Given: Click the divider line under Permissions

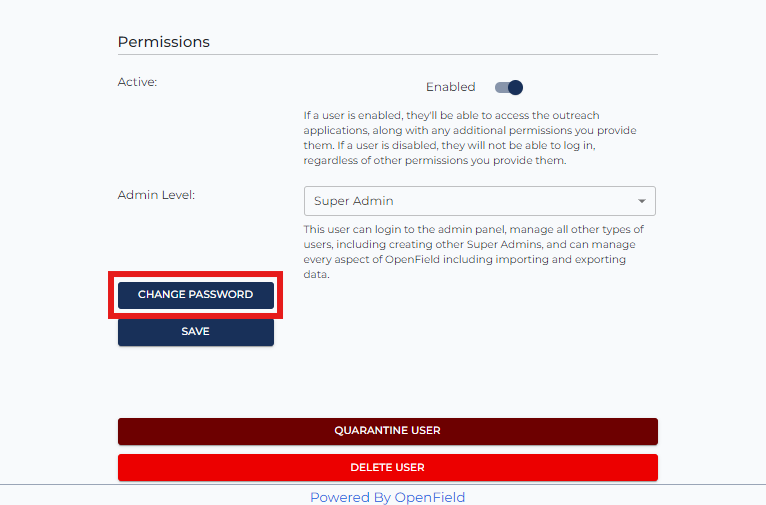Looking at the screenshot, I should 387,54.
